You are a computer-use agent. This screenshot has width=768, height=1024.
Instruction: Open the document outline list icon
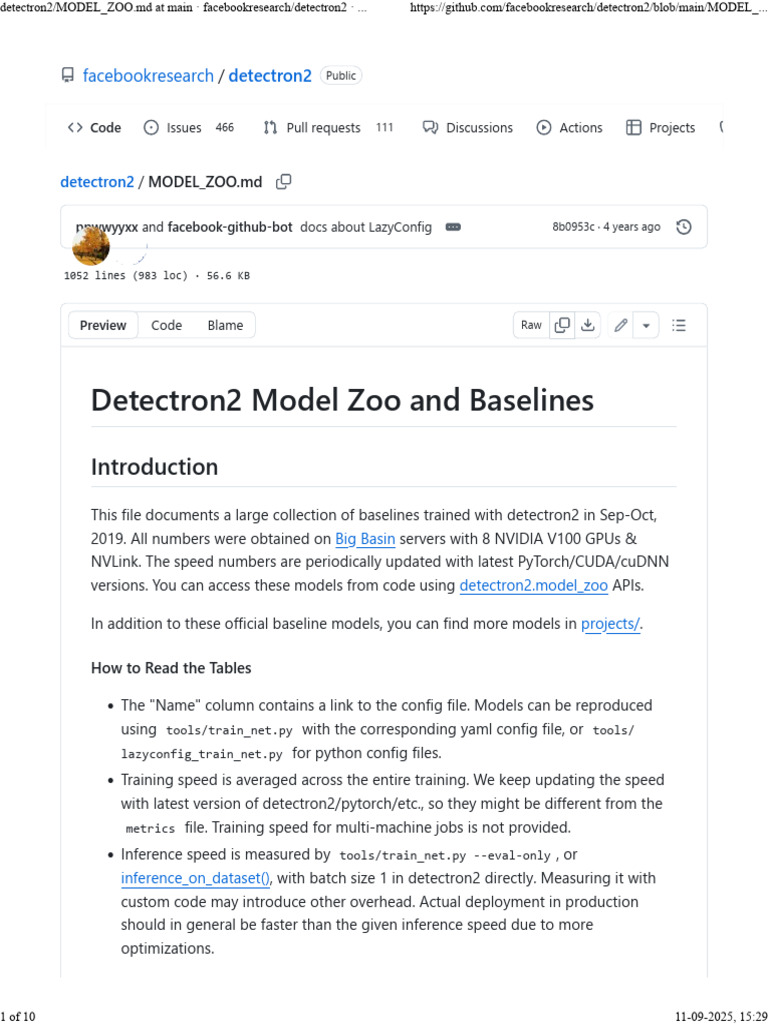tap(680, 325)
